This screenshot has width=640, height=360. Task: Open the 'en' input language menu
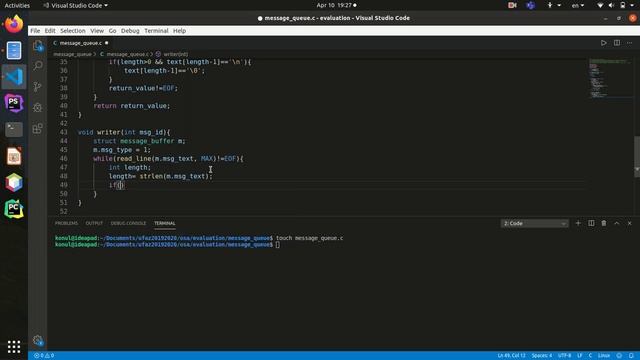pyautogui.click(x=578, y=5)
